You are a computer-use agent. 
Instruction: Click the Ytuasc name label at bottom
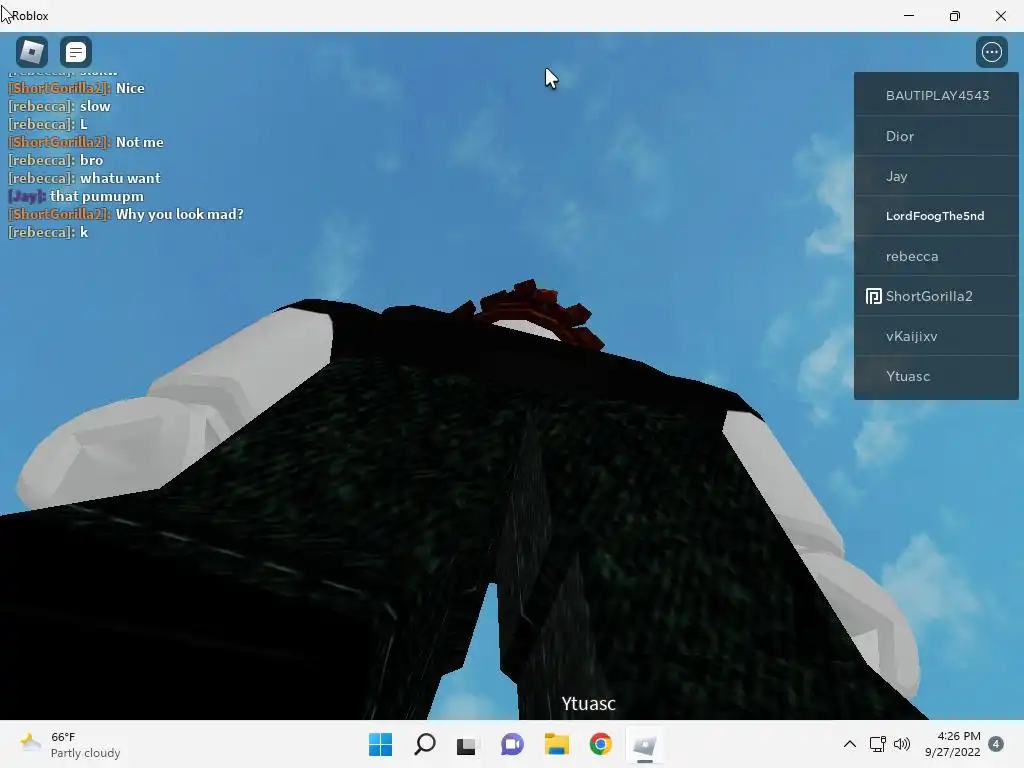(x=588, y=703)
